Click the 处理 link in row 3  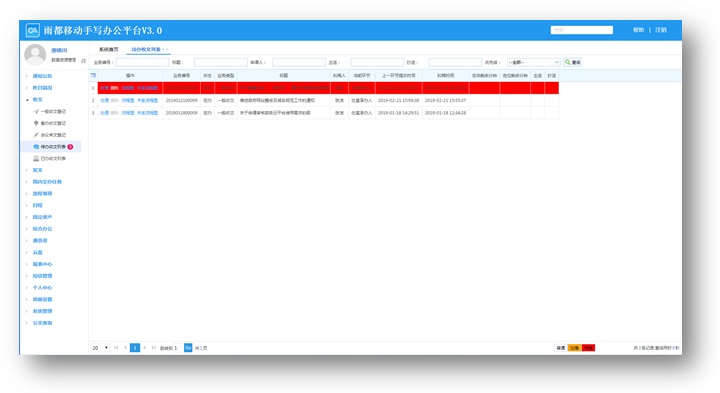pos(105,112)
